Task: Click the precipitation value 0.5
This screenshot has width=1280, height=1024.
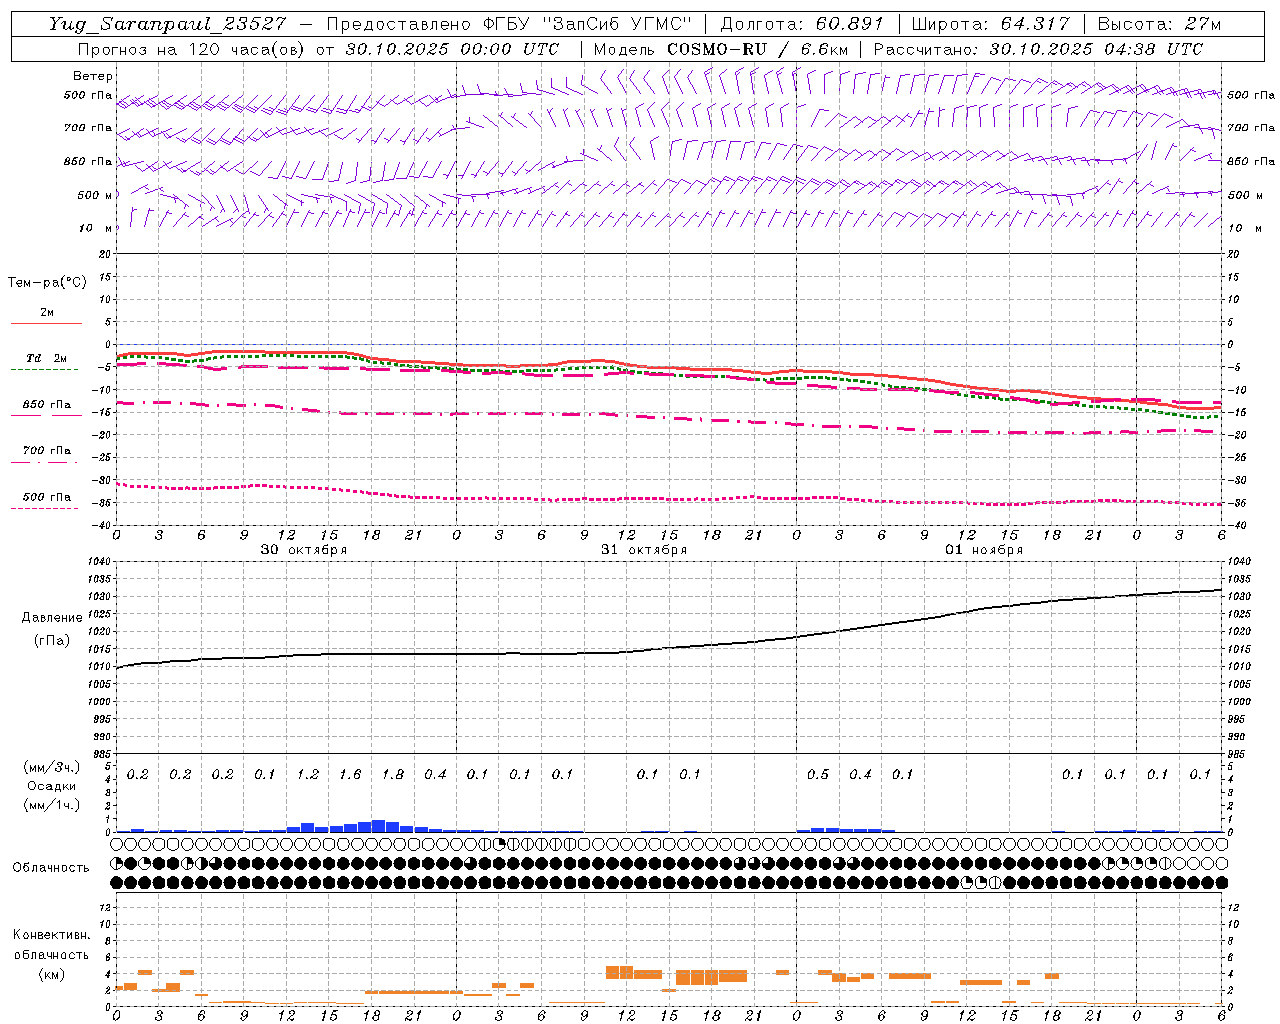Action: 818,775
